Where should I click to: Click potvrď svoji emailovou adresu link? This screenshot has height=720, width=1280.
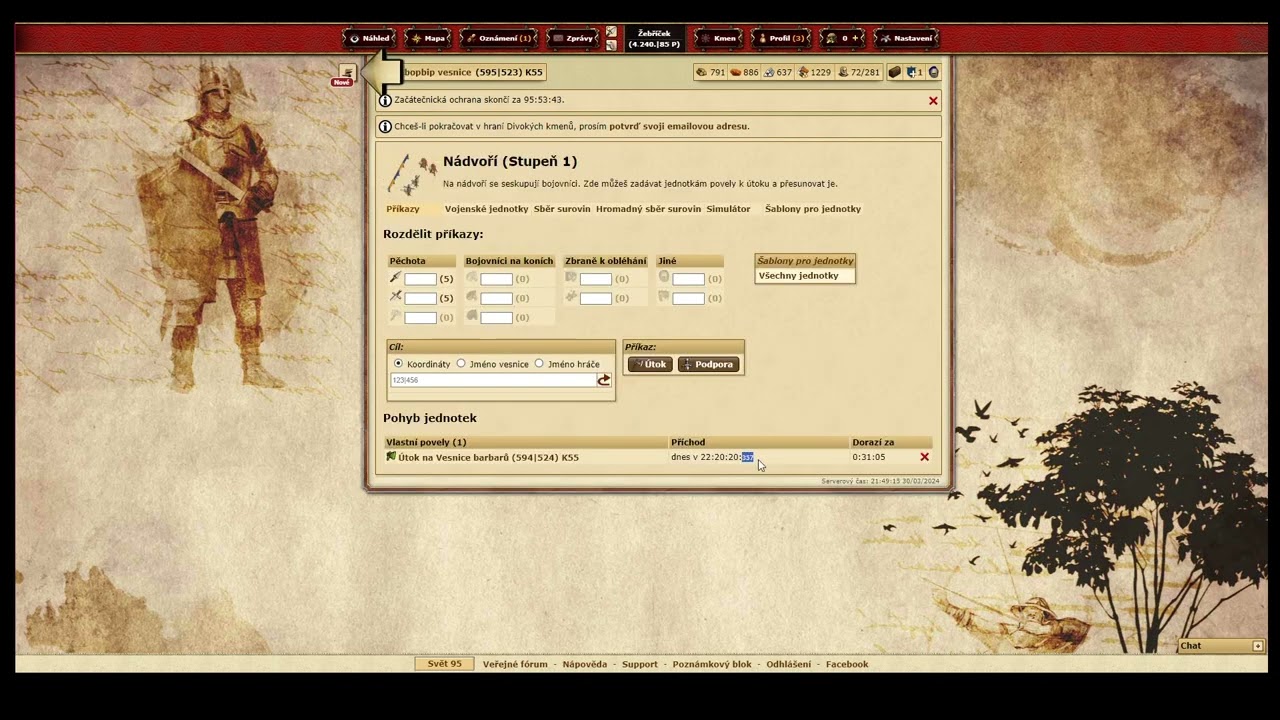(x=679, y=127)
